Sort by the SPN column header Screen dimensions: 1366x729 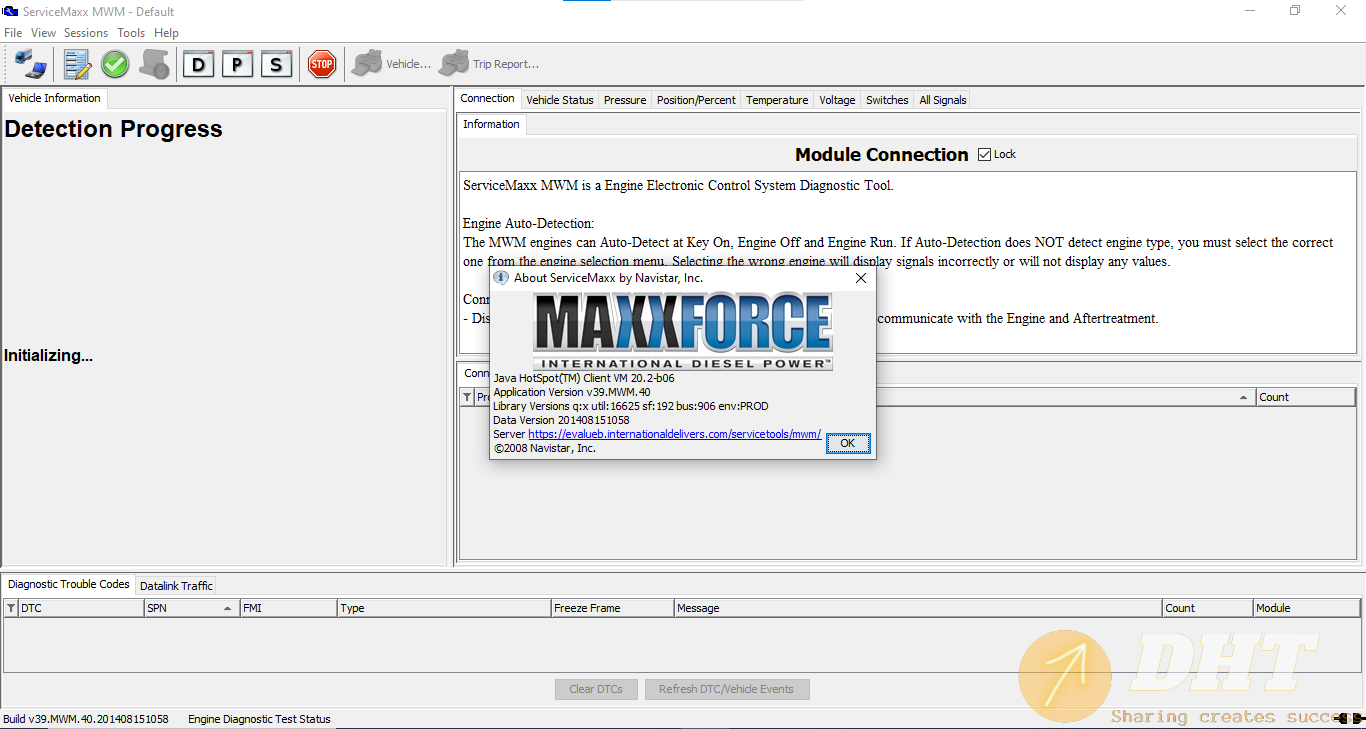pyautogui.click(x=192, y=608)
